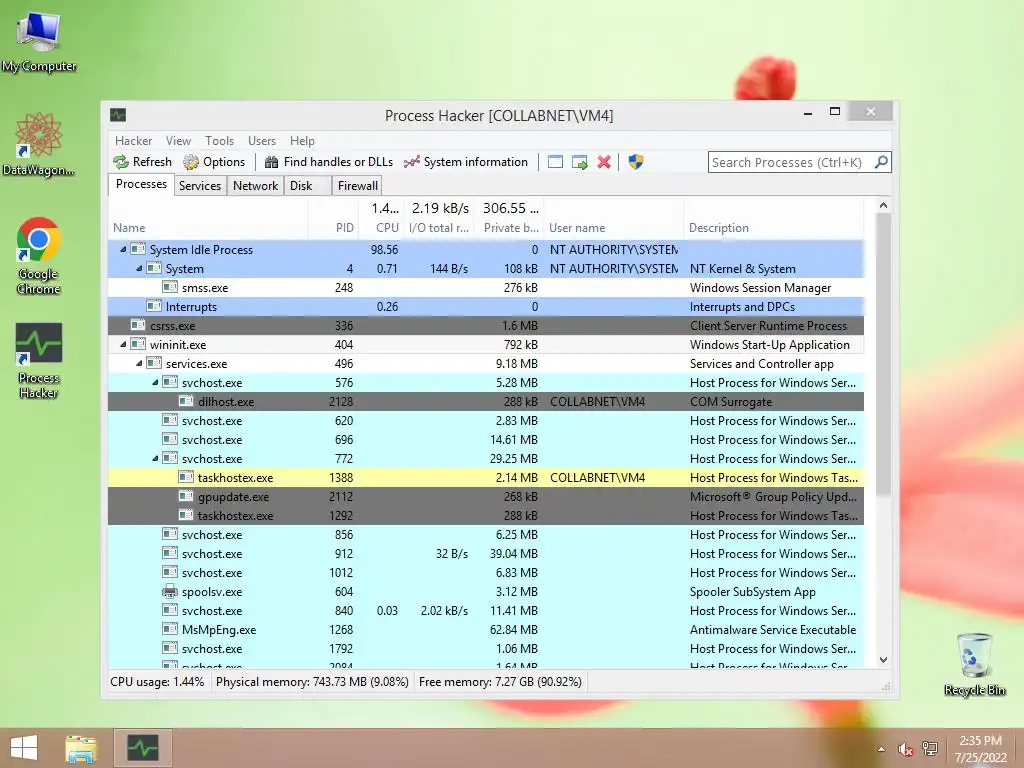Select the csrss.exe process icon
This screenshot has height=768, width=1024.
[138, 325]
